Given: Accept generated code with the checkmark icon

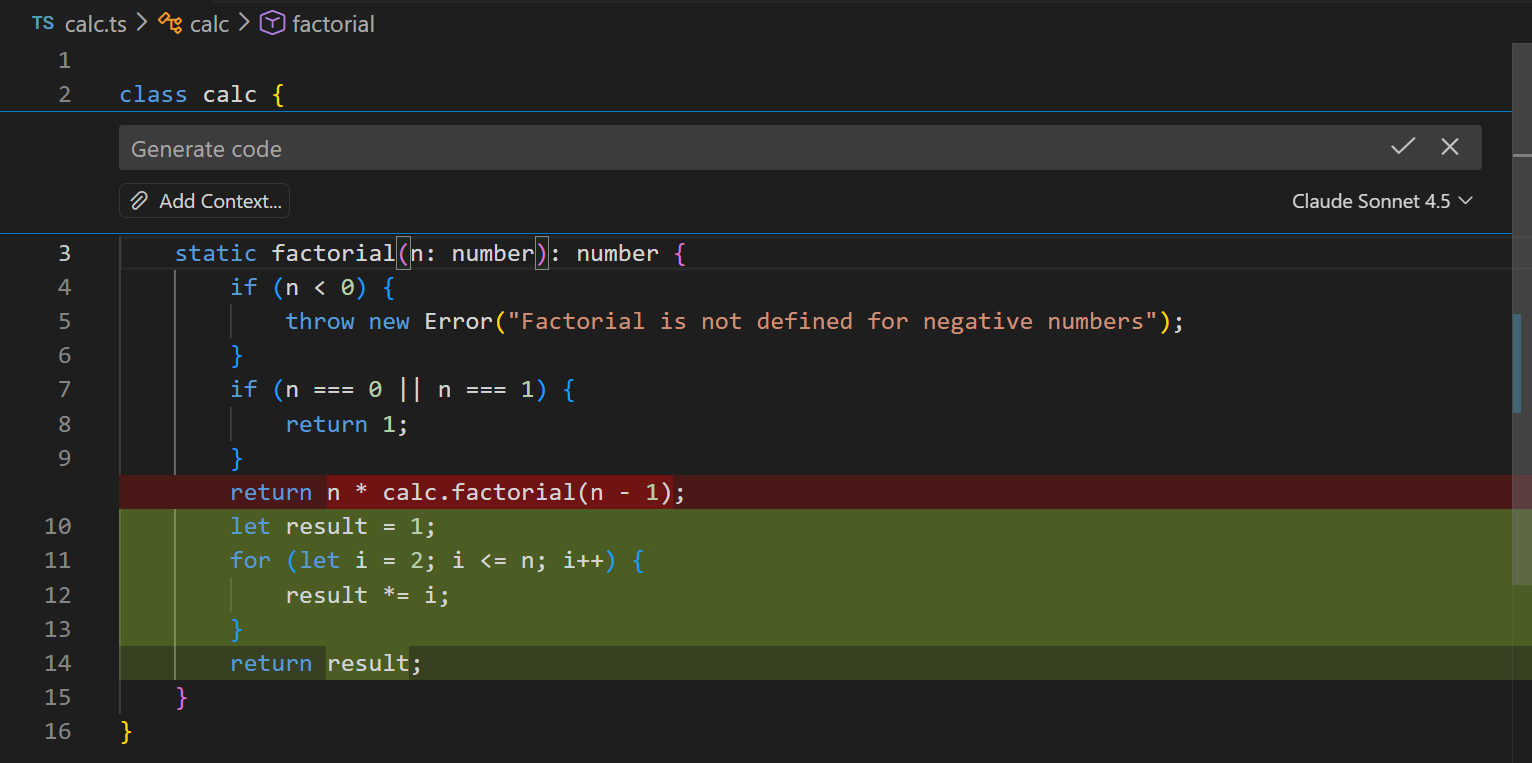Looking at the screenshot, I should coord(1402,146).
